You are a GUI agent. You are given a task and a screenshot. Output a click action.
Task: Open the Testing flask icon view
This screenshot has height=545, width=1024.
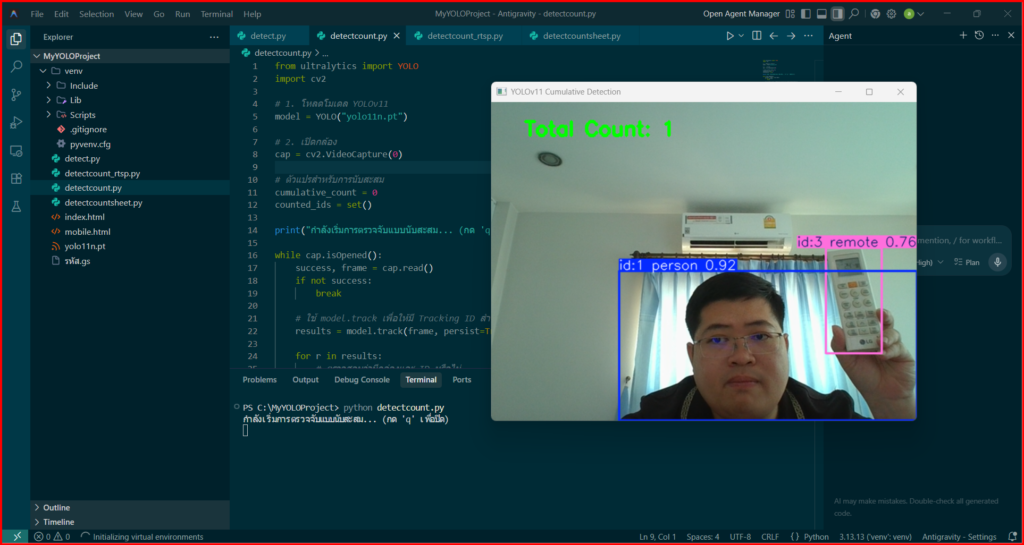(x=16, y=206)
